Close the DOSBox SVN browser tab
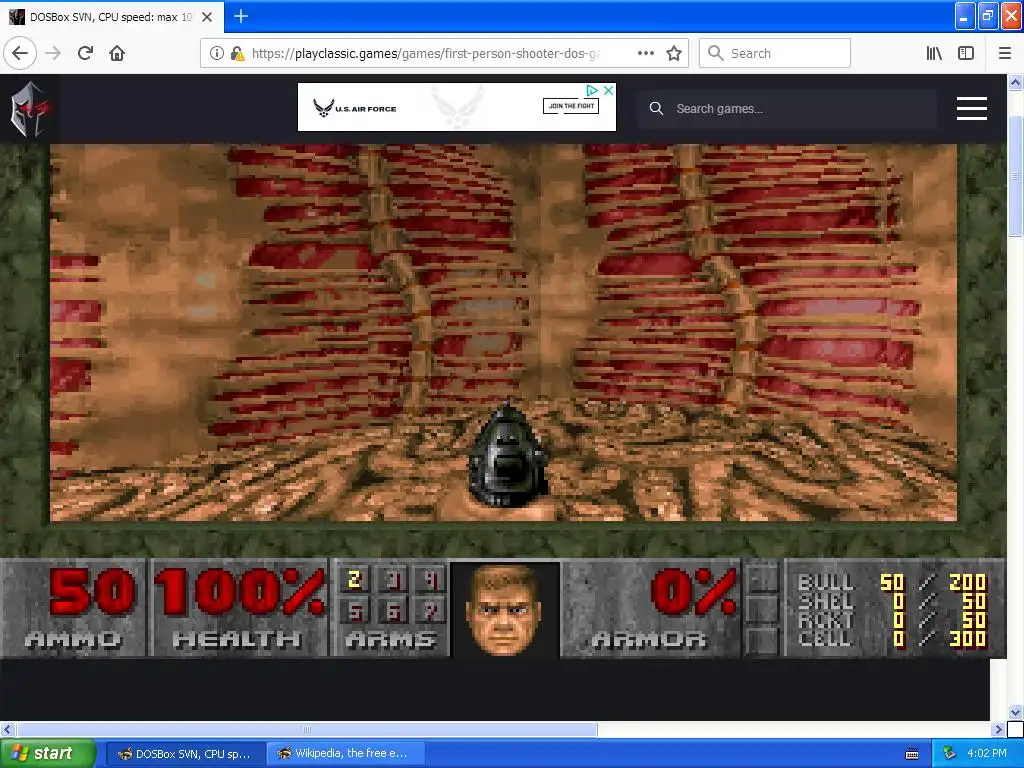Image resolution: width=1024 pixels, height=768 pixels. point(207,17)
